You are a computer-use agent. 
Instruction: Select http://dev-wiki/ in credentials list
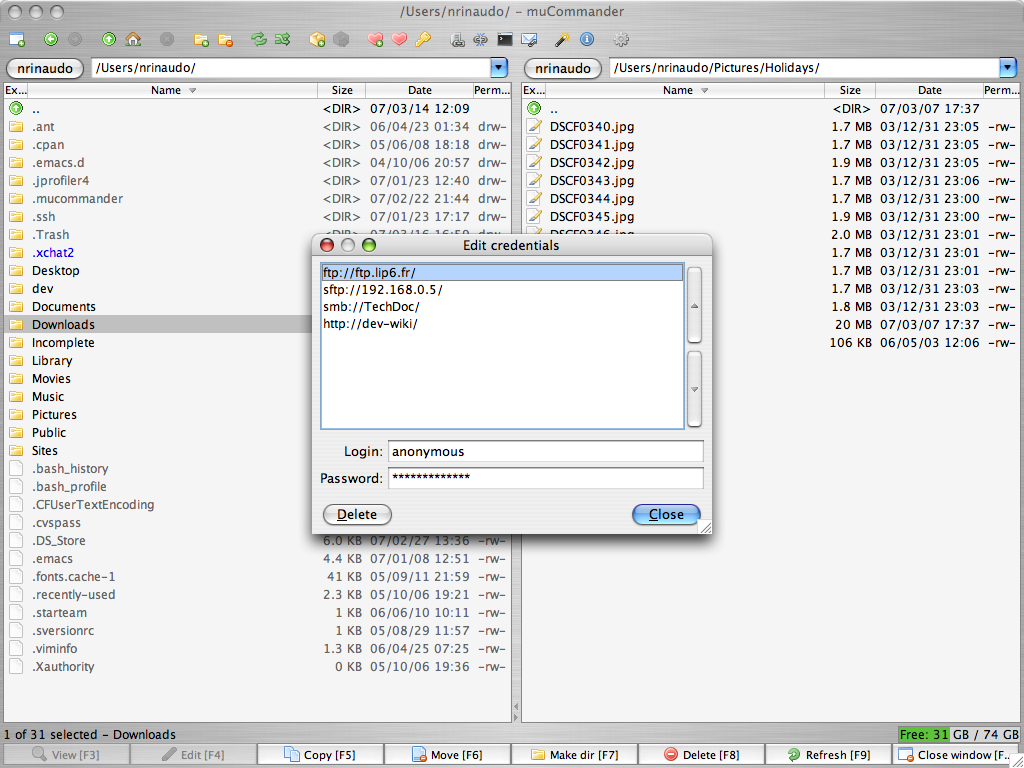click(x=502, y=323)
